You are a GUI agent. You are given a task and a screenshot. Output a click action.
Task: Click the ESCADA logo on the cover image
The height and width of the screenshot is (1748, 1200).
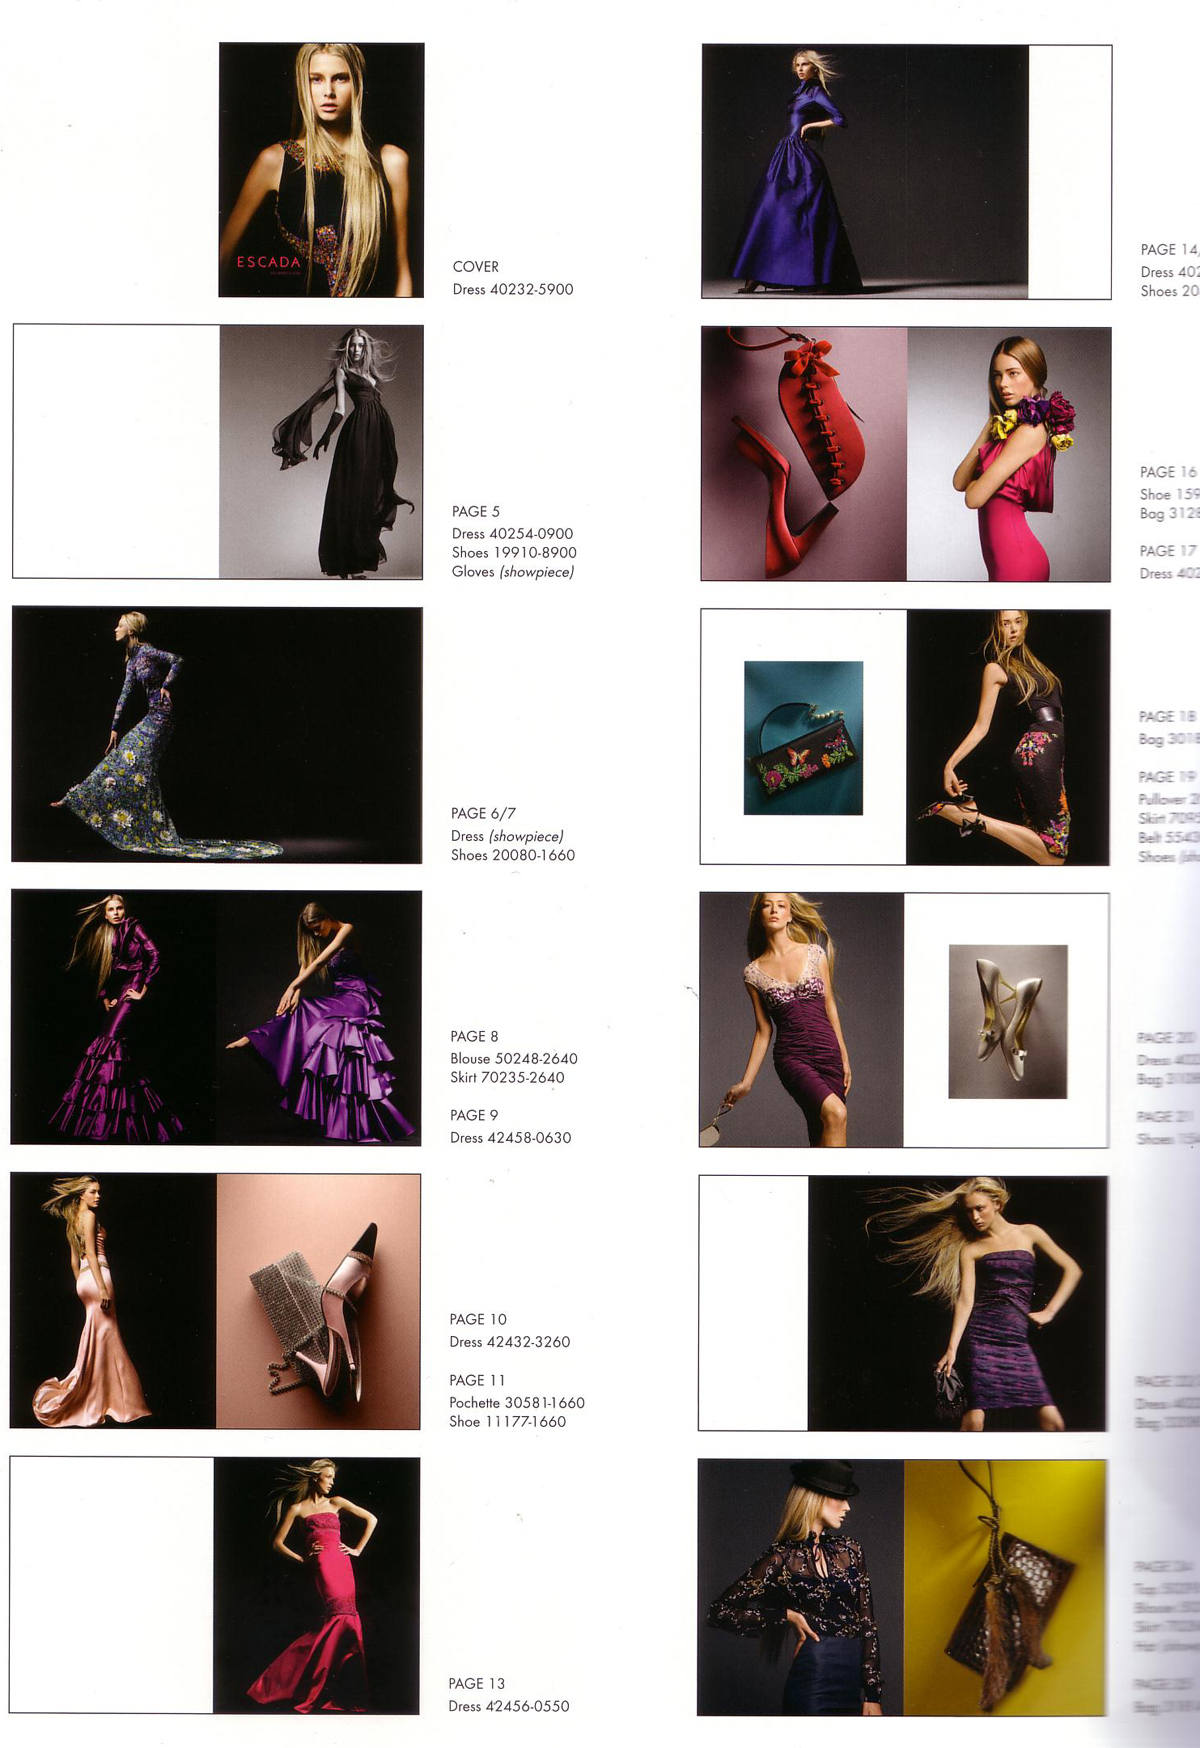tap(268, 262)
